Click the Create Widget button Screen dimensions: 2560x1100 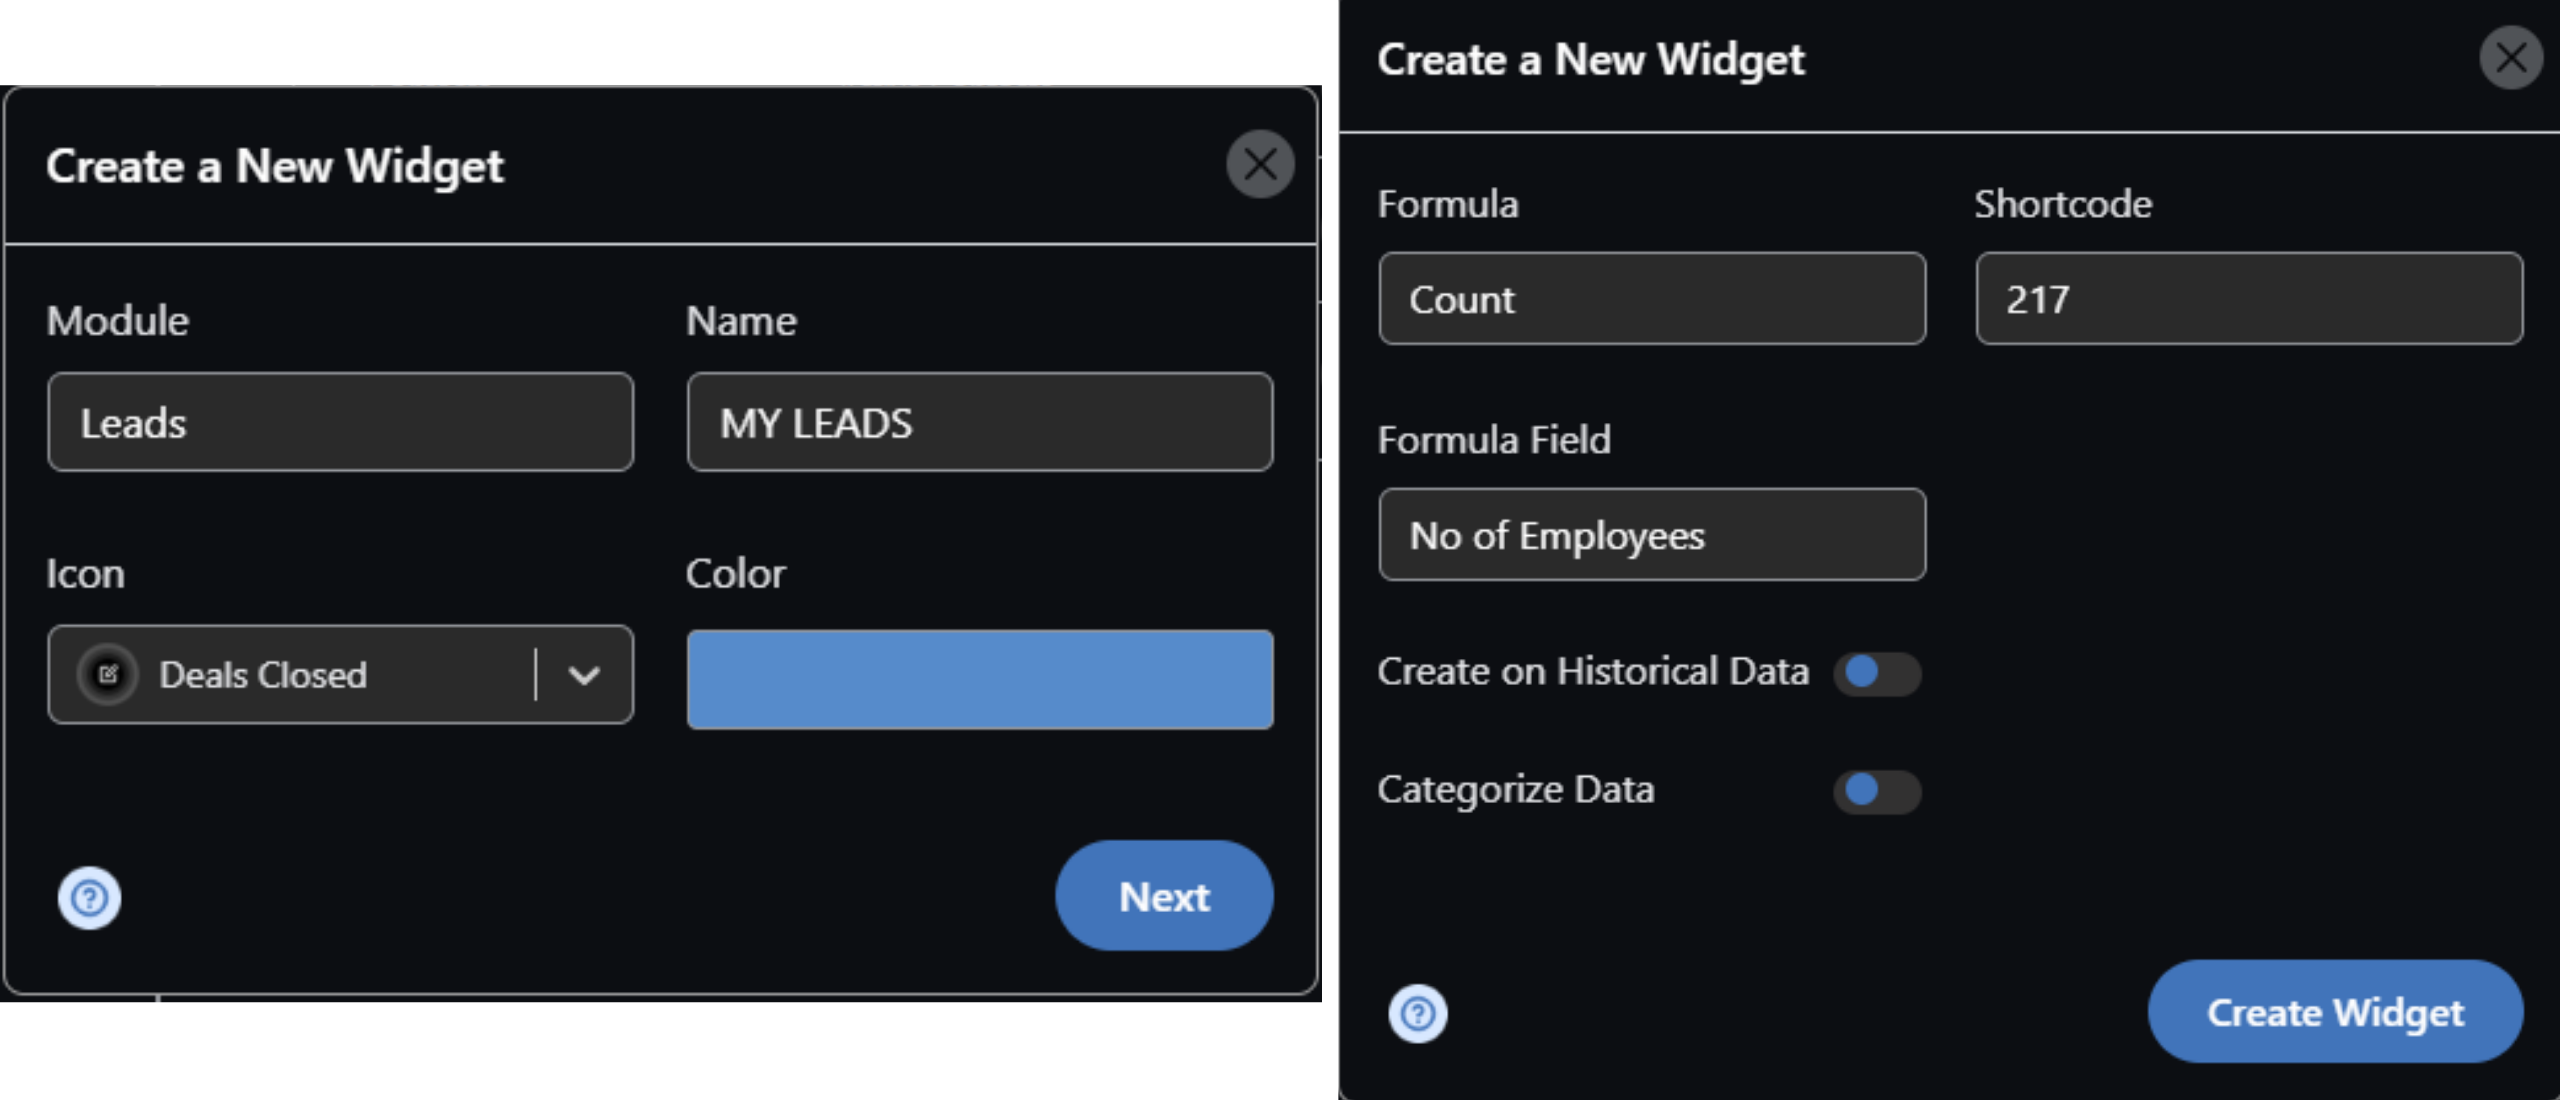(2334, 1012)
